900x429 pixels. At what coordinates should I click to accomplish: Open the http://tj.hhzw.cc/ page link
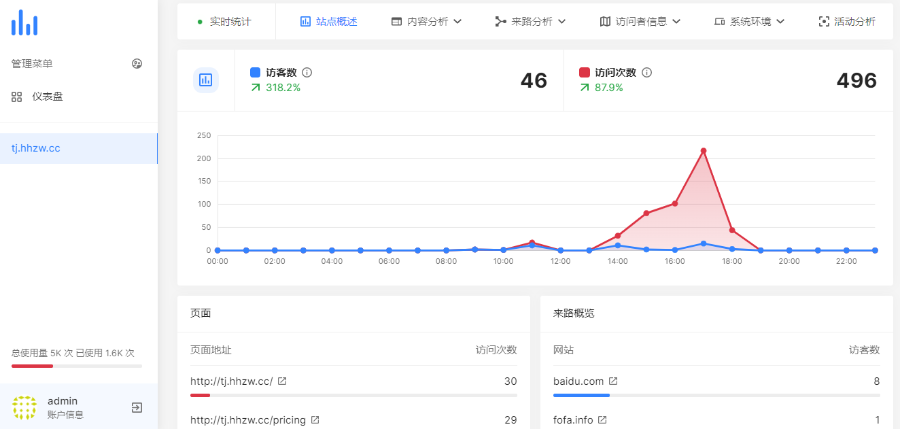coord(231,381)
